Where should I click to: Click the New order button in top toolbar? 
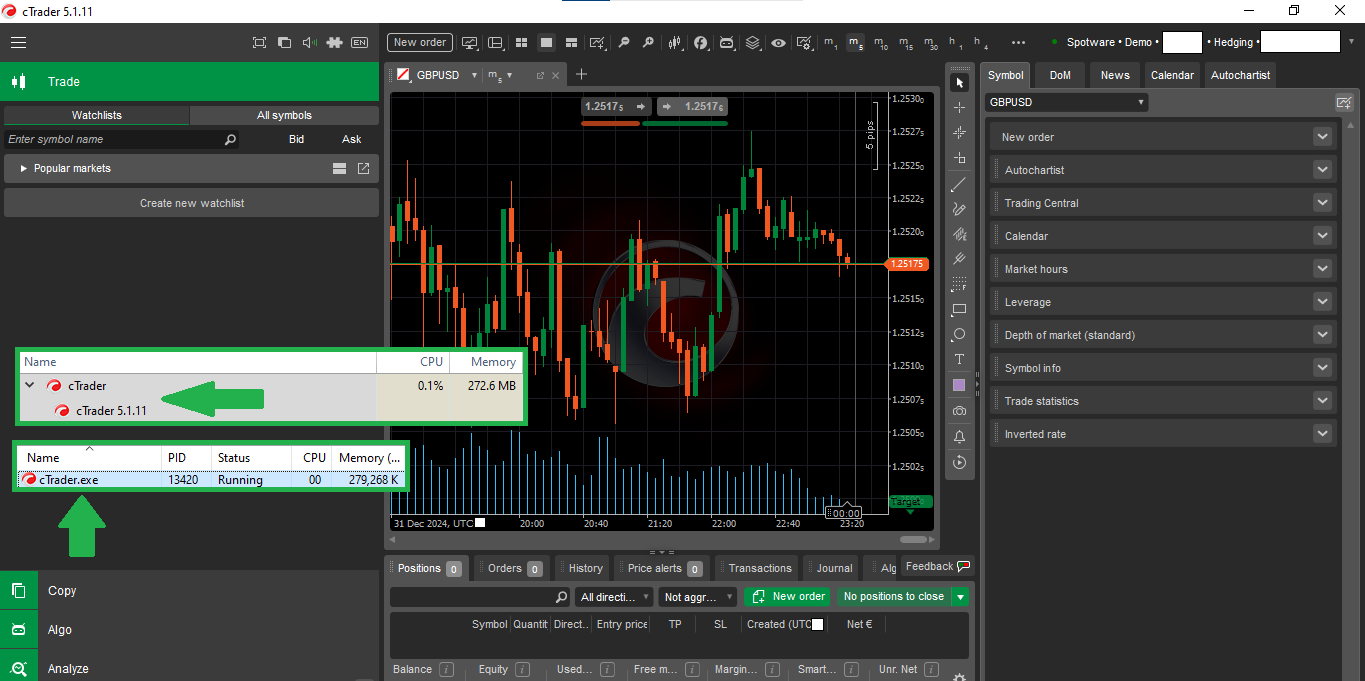[x=420, y=42]
